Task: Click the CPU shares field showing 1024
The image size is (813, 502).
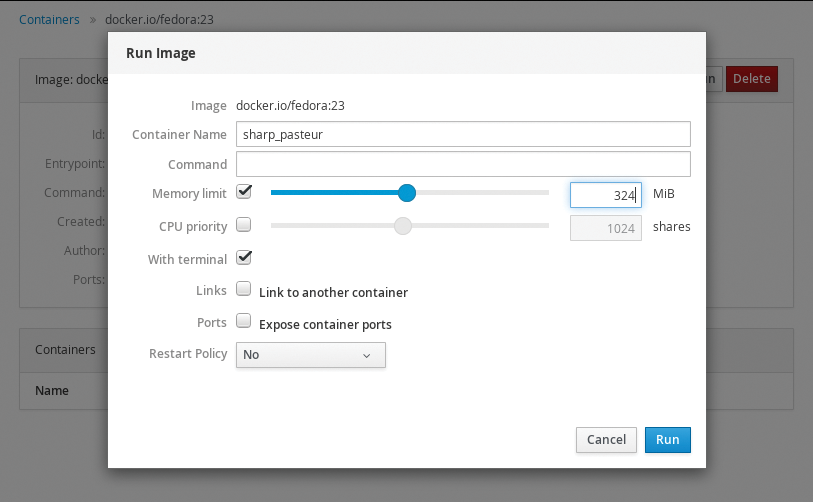Action: pyautogui.click(x=605, y=228)
